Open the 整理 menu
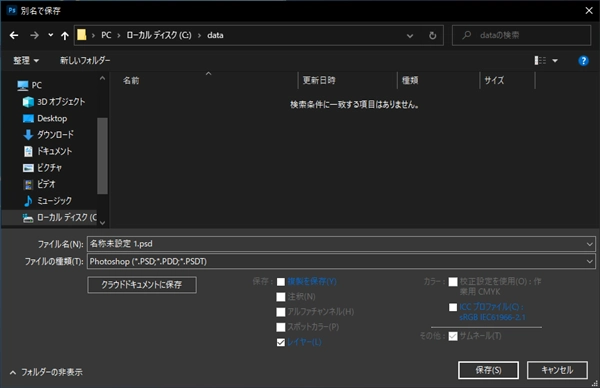Image resolution: width=600 pixels, height=388 pixels. pos(26,60)
